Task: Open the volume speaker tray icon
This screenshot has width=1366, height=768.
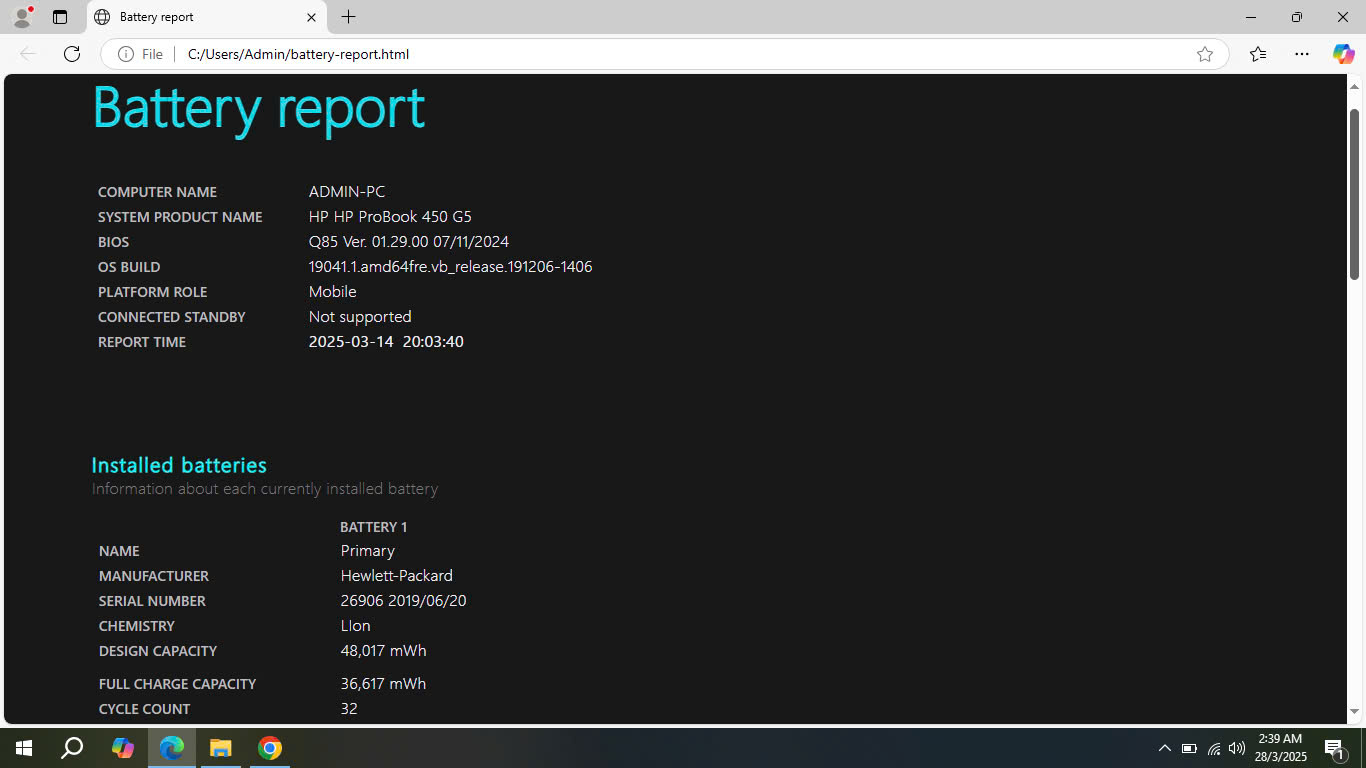Action: click(x=1237, y=748)
